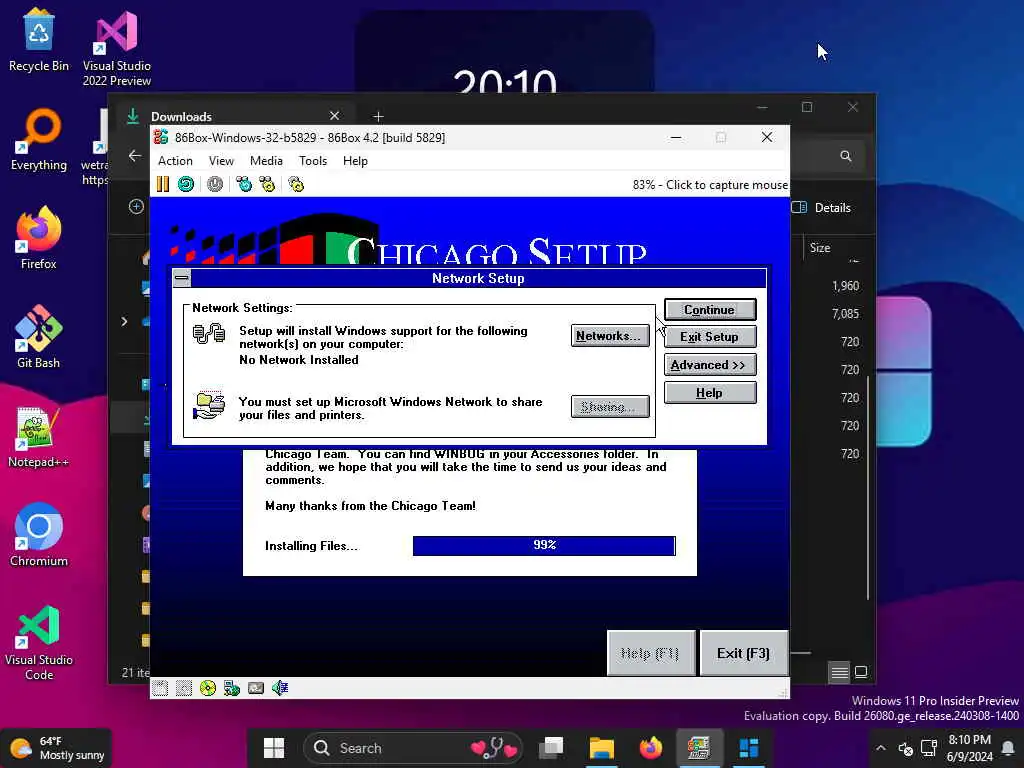Open Recycle Bin desktop icon
The width and height of the screenshot is (1024, 768).
click(x=39, y=40)
